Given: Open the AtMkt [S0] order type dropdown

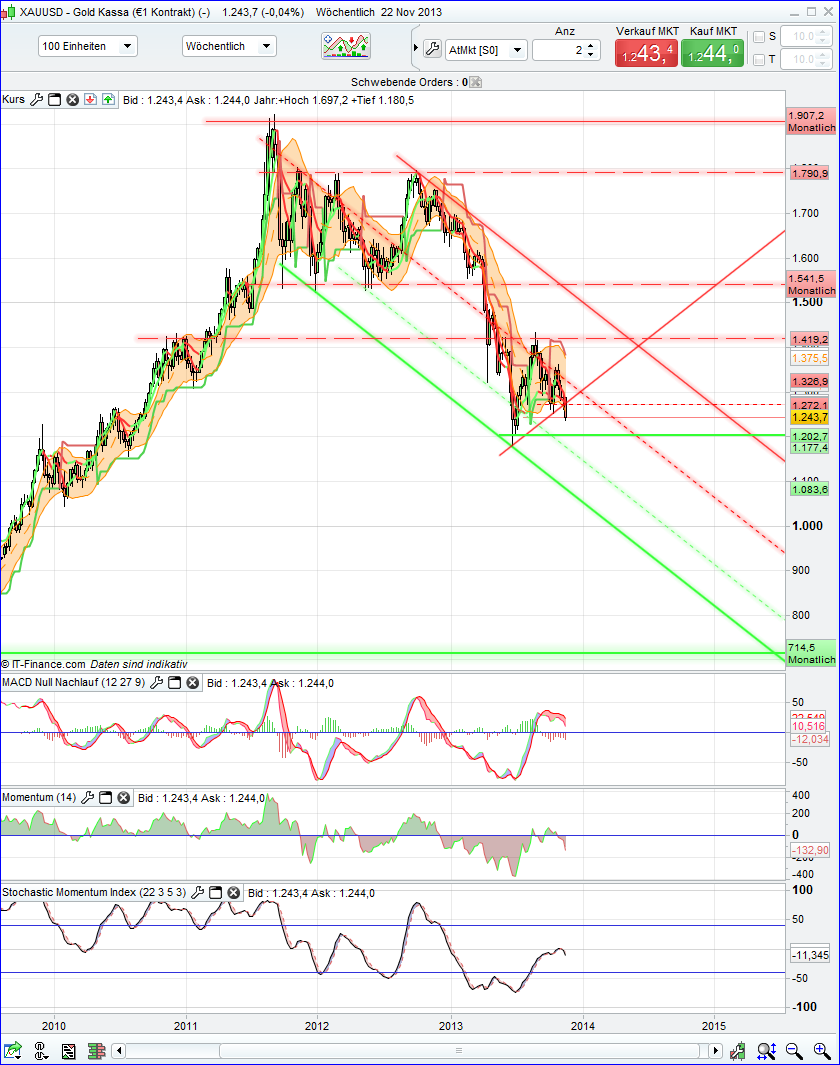Looking at the screenshot, I should point(517,48).
